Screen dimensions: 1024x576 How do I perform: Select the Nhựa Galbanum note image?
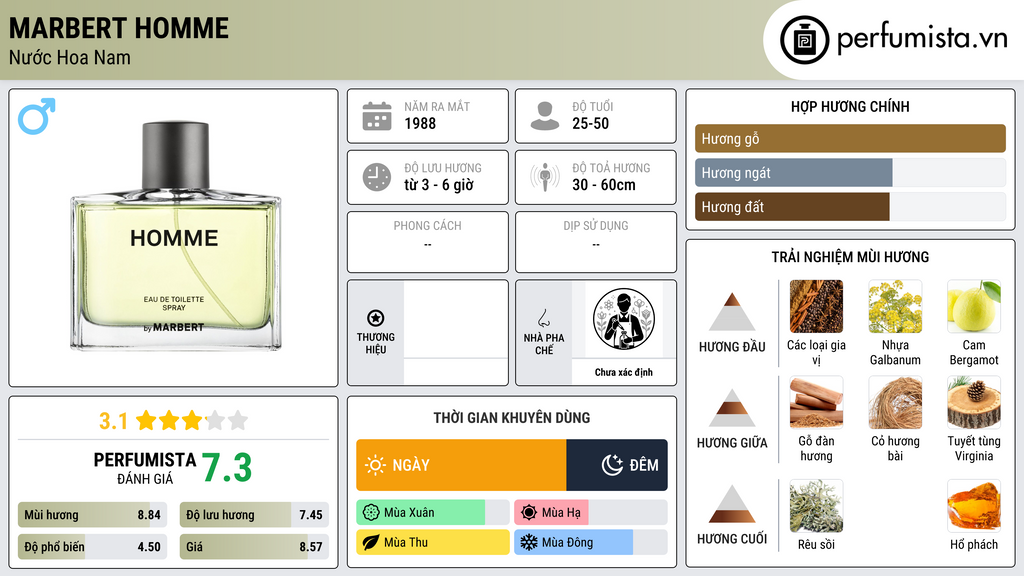click(x=895, y=306)
